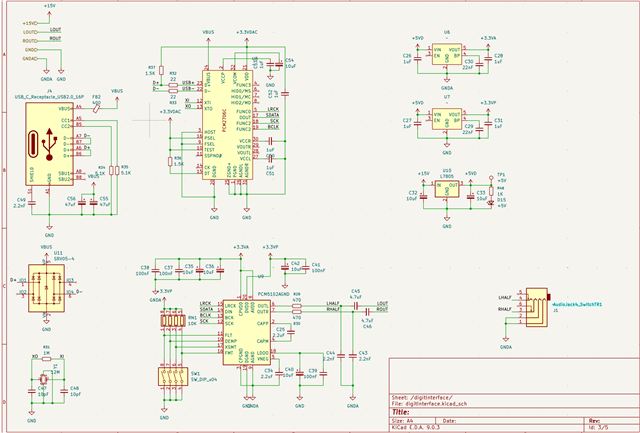Click coupling capacitor C45 4.7uF
640x433 pixels.
356,306
